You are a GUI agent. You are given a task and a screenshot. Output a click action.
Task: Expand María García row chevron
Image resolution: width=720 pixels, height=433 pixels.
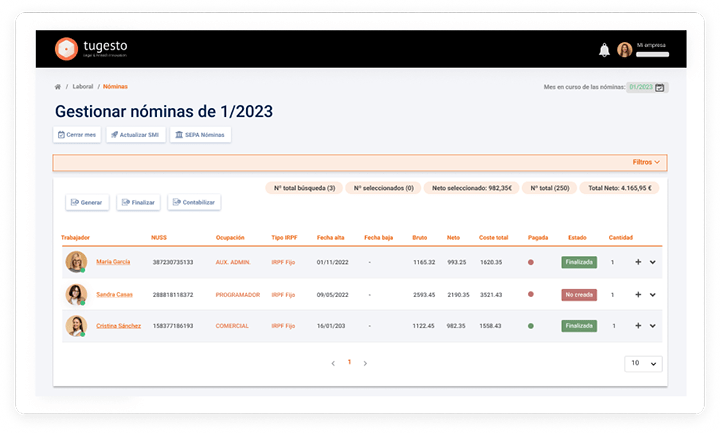click(652, 262)
